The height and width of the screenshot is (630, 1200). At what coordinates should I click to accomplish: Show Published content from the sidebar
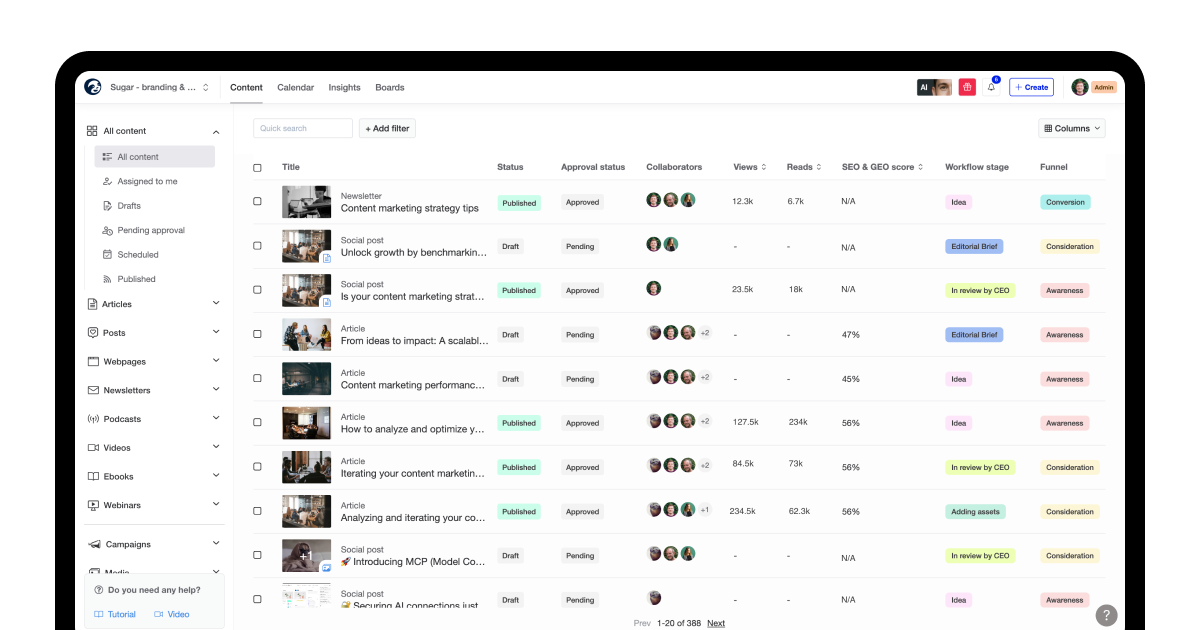[x=137, y=279]
